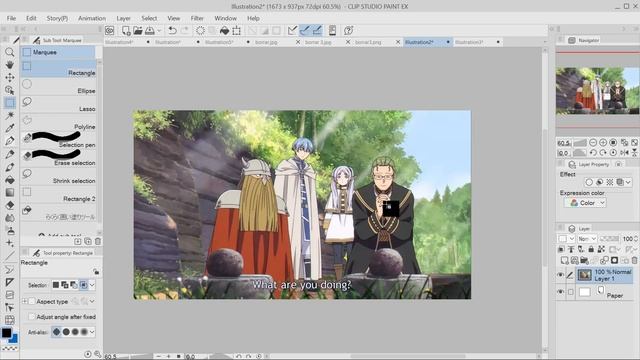Expand the Anti-alias dropdown arrow
Screen dimensions: 640x360
click(92, 332)
